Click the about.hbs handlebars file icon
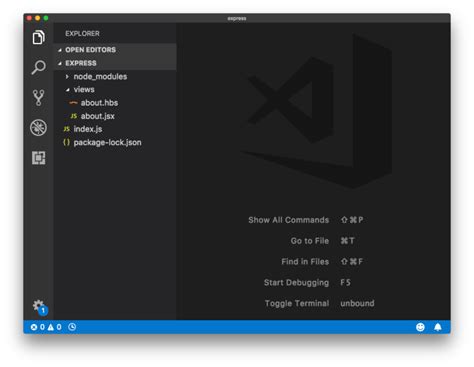 click(x=73, y=103)
